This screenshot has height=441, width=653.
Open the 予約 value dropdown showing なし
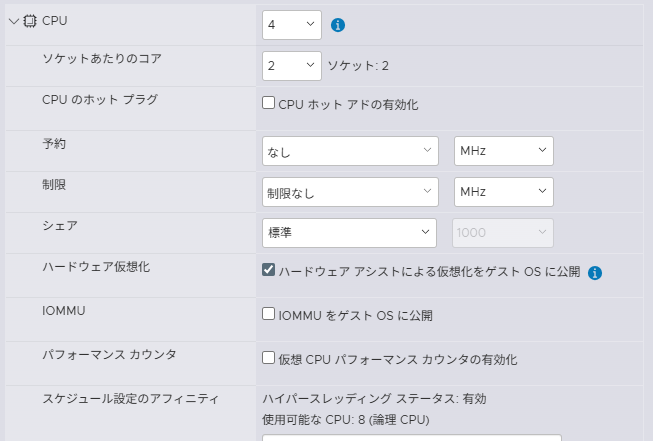(x=349, y=151)
